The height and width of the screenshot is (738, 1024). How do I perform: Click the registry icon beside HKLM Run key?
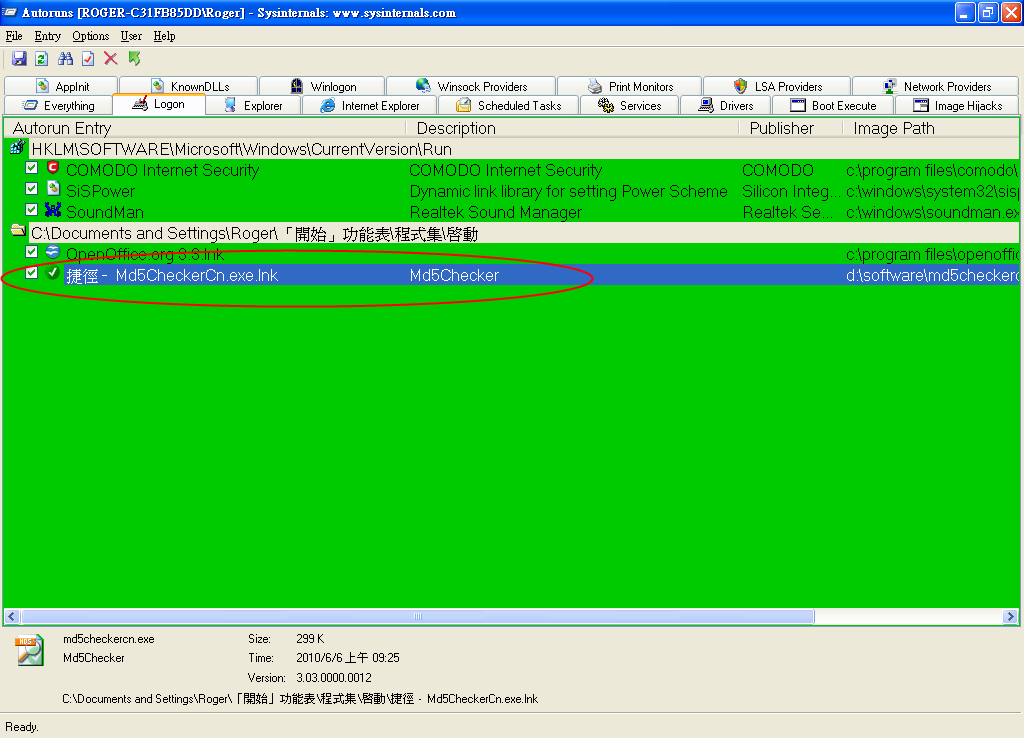pos(18,147)
